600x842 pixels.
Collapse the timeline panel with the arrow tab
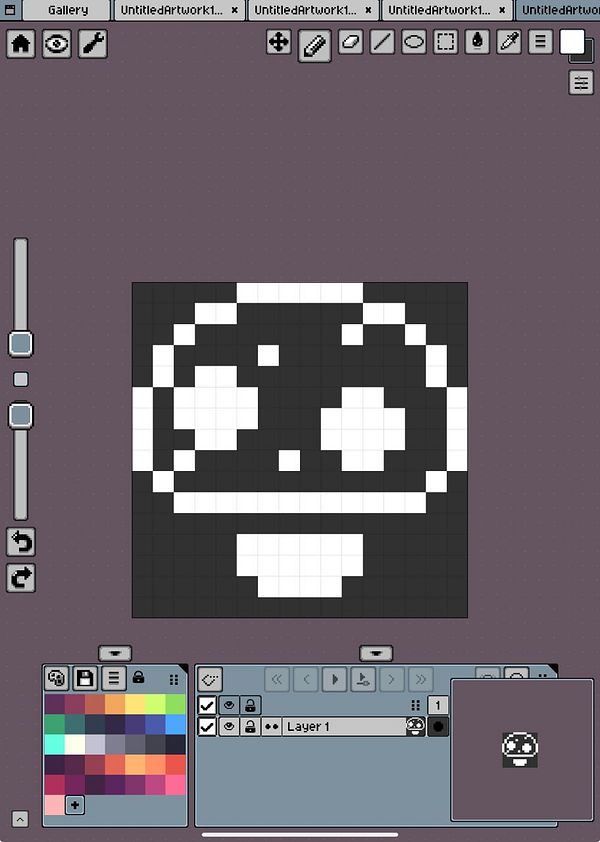(x=376, y=653)
